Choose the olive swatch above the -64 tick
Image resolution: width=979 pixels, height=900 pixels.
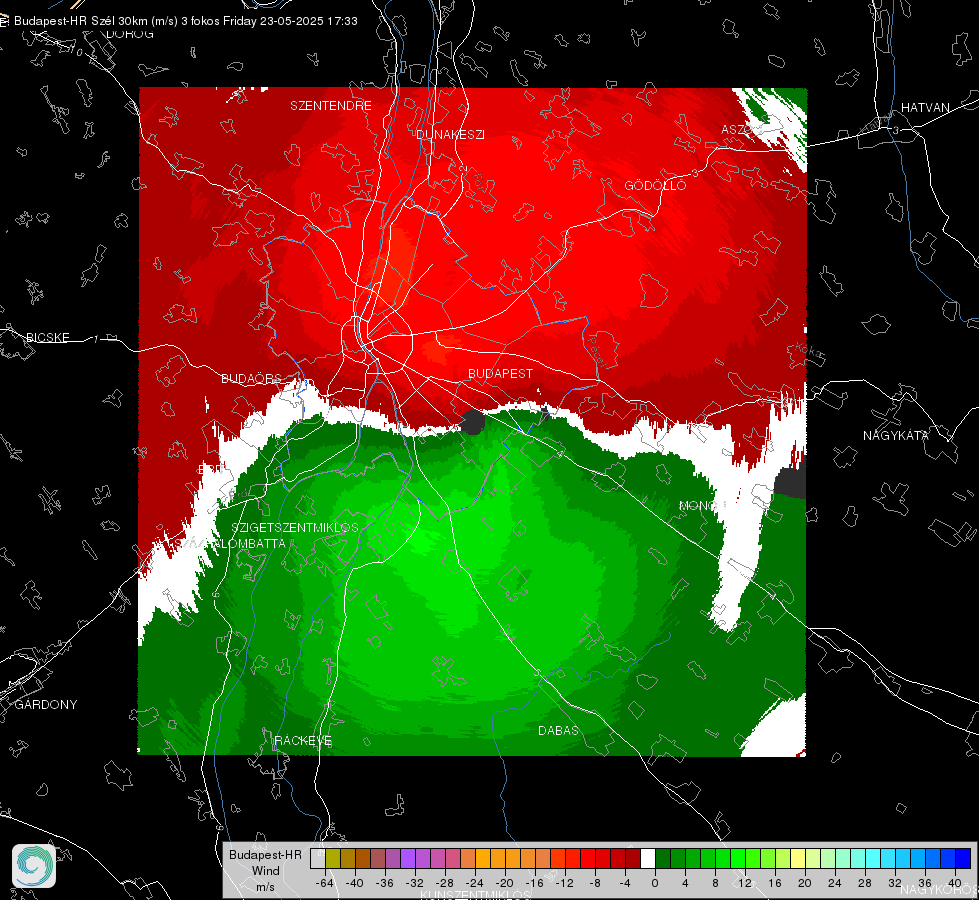click(x=332, y=859)
